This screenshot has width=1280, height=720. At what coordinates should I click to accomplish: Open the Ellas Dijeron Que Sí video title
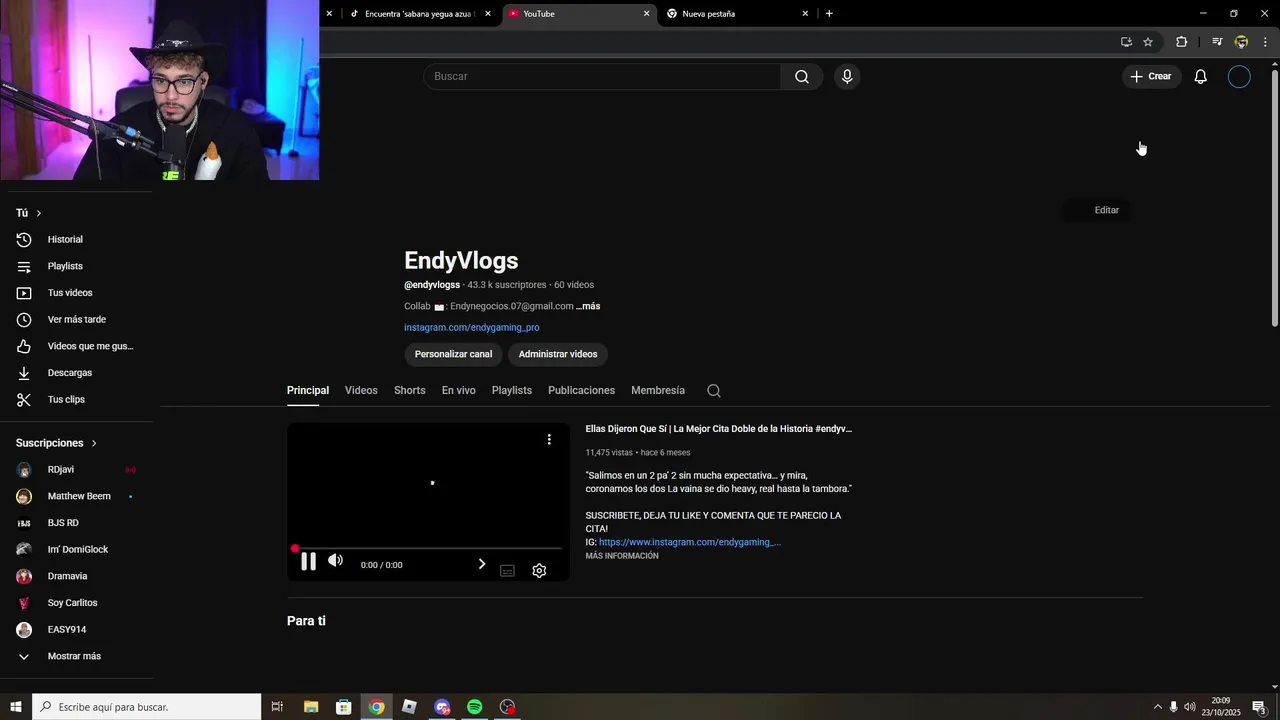[x=719, y=429]
